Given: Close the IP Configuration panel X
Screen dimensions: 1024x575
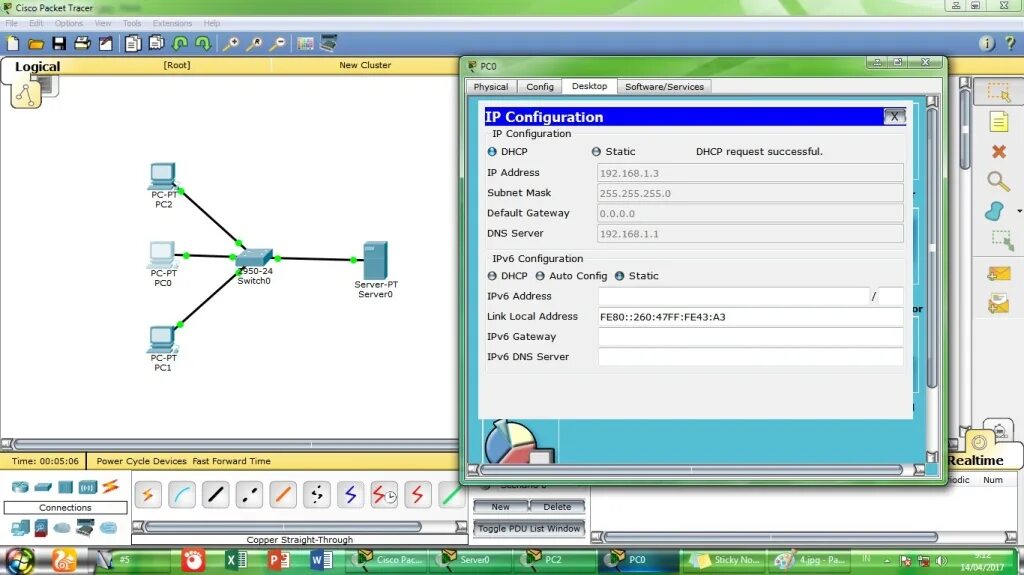Looking at the screenshot, I should pos(894,116).
